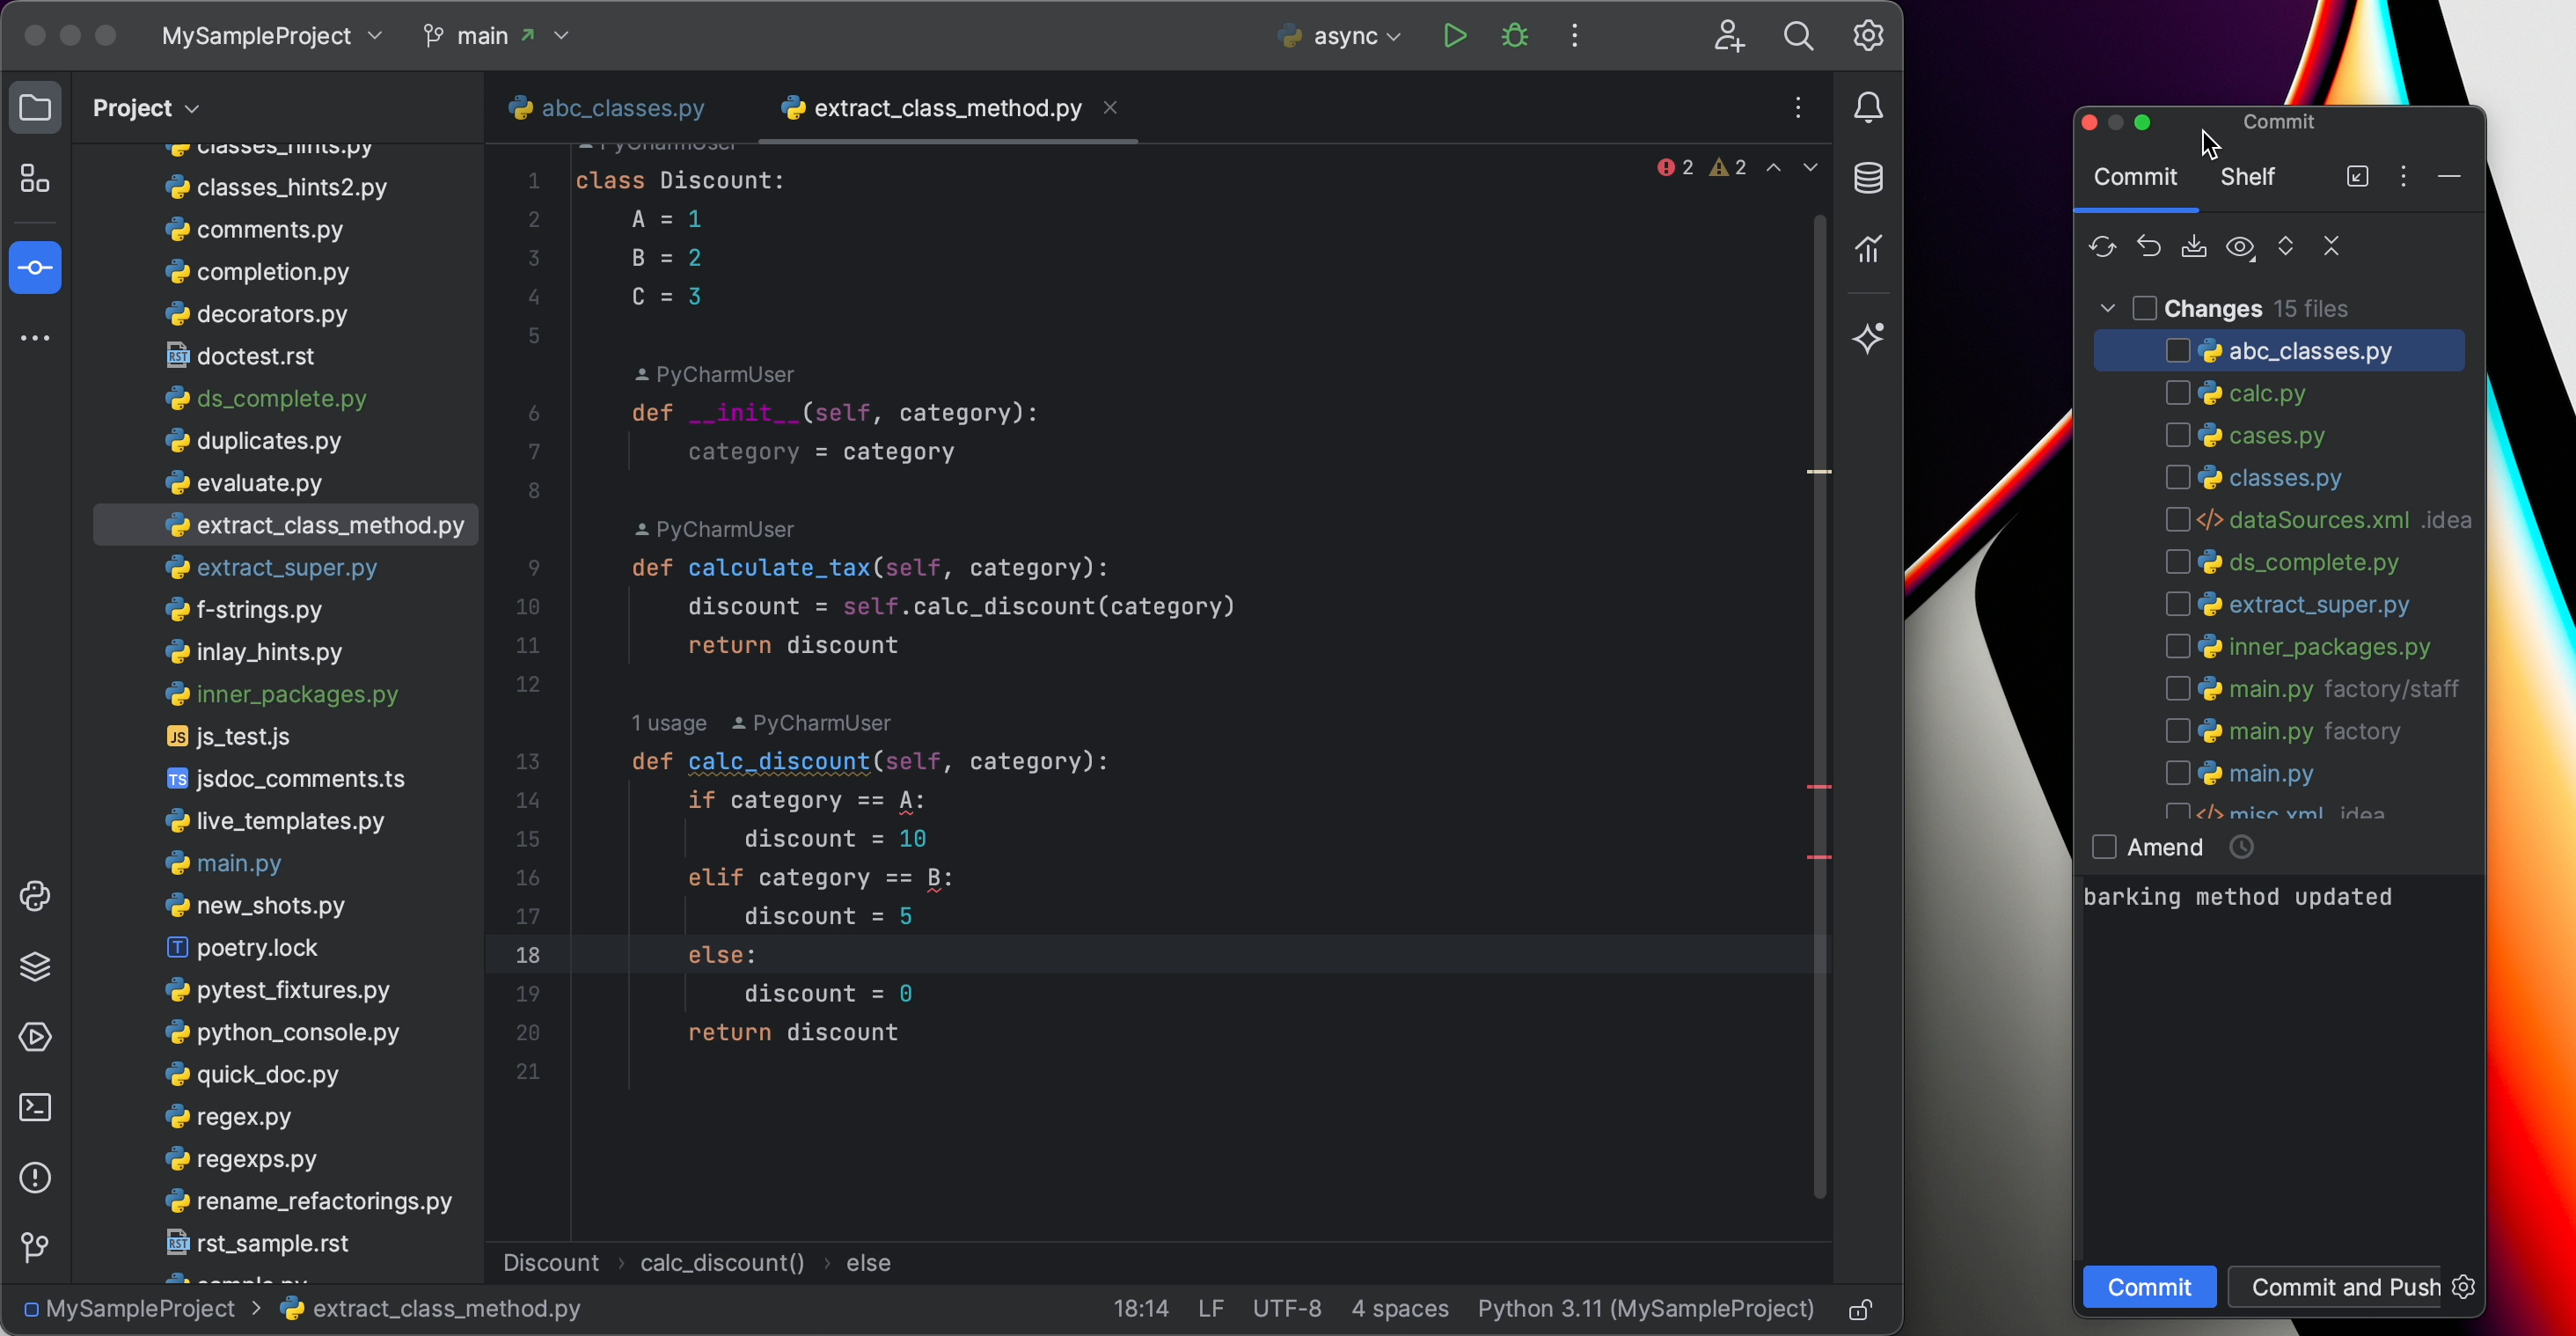Image resolution: width=2576 pixels, height=1336 pixels.
Task: Open the Terminal tool window
Action: (x=35, y=1108)
